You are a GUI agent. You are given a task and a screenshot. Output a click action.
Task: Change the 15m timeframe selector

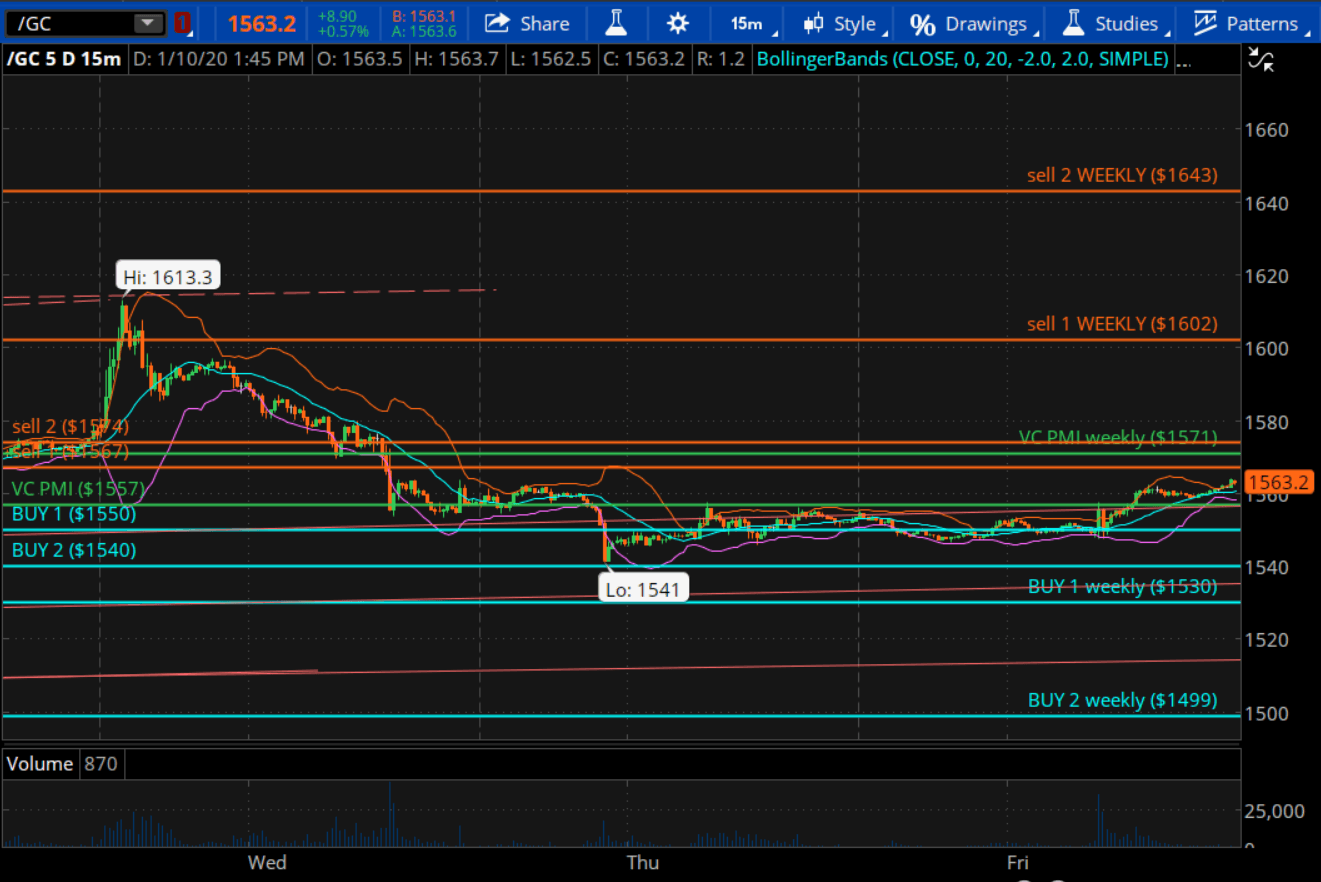746,23
